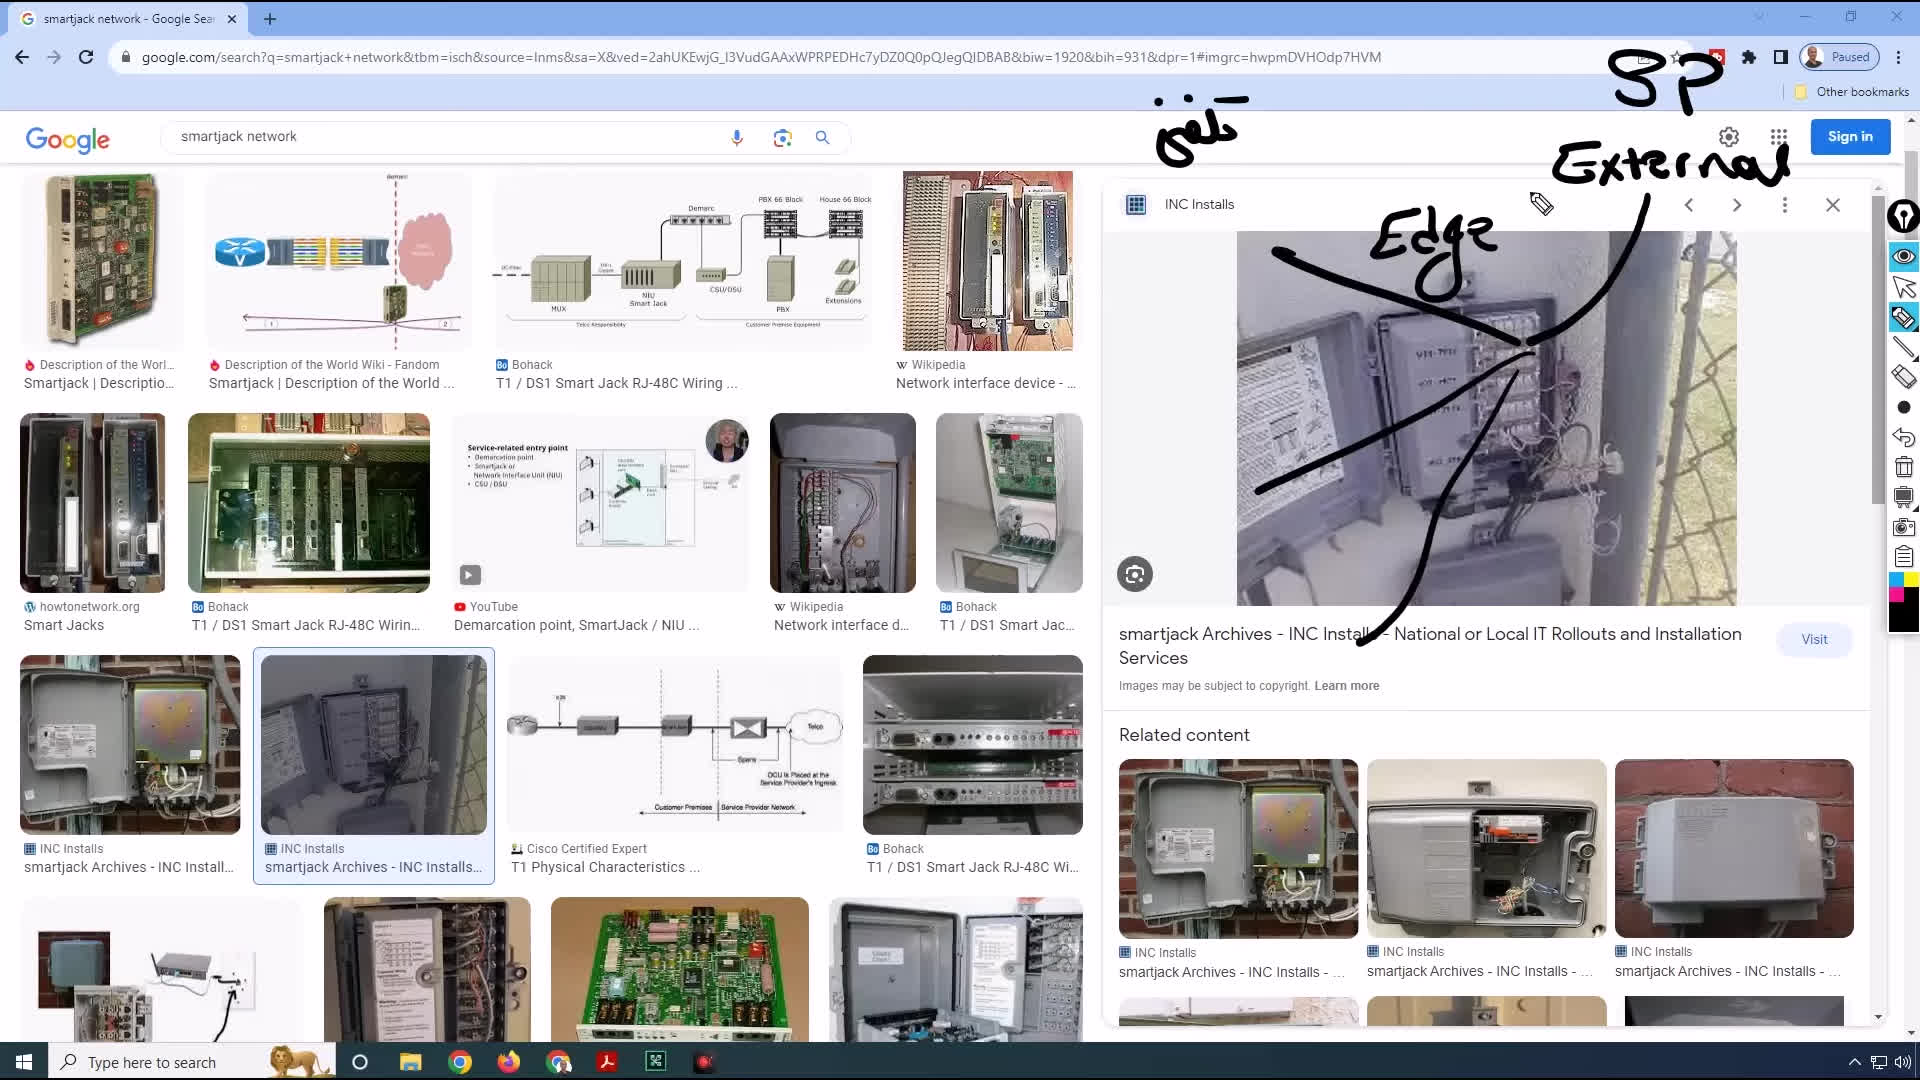Viewport: 1920px width, 1080px height.
Task: Open the Paused profile button
Action: coord(1839,57)
